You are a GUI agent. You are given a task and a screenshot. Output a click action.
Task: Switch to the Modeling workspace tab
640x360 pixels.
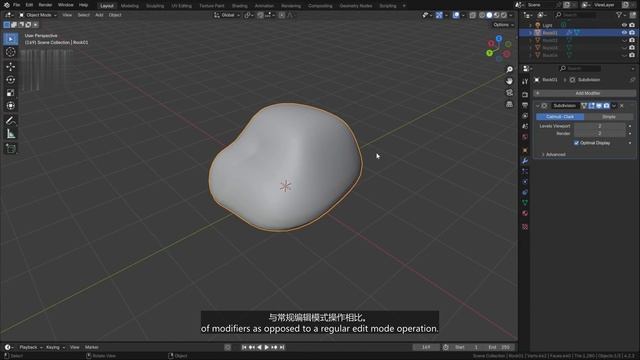click(x=129, y=6)
